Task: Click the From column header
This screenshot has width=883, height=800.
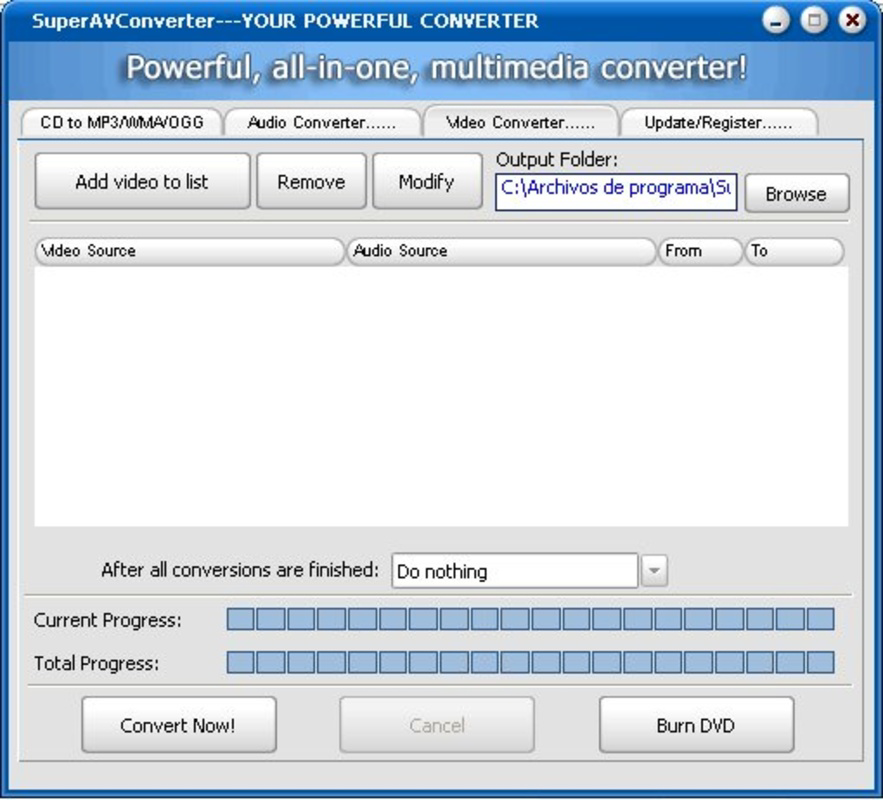Action: (x=701, y=251)
